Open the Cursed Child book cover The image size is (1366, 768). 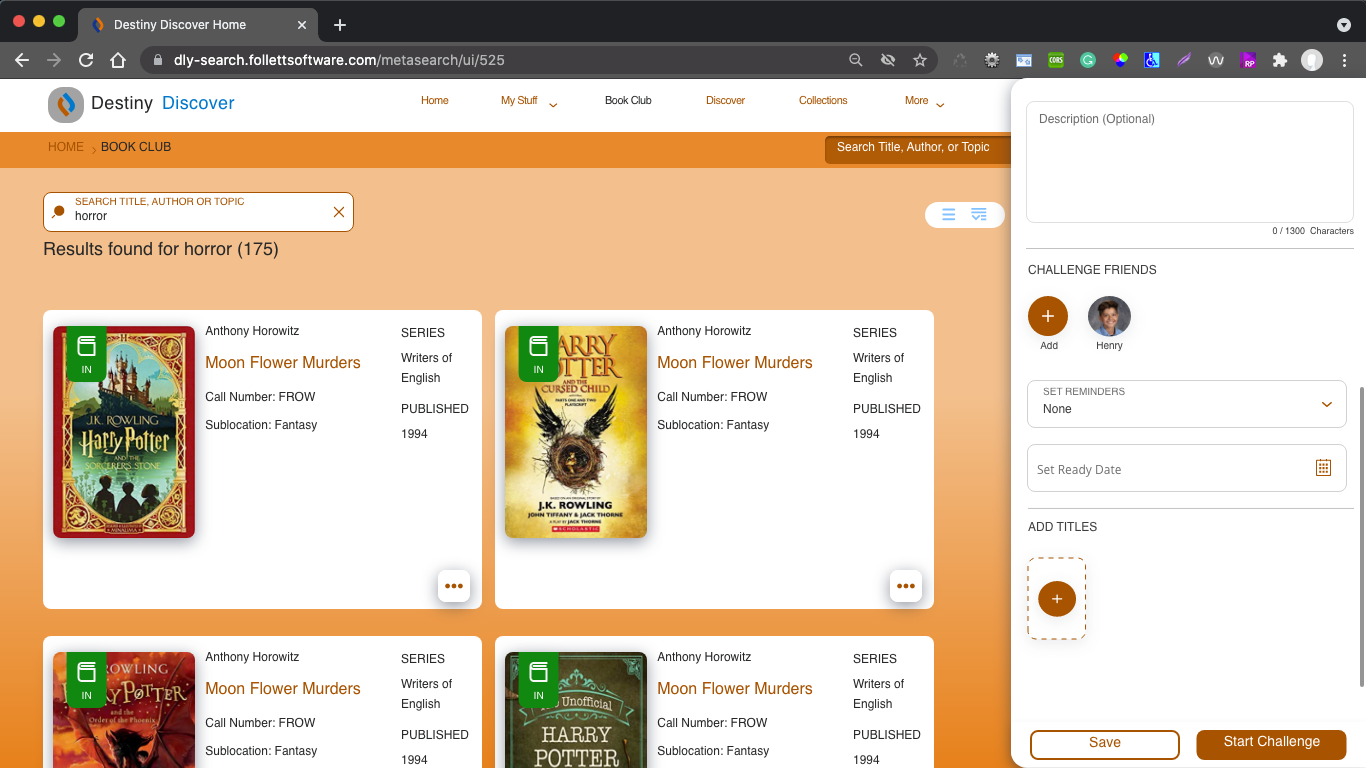click(x=576, y=432)
